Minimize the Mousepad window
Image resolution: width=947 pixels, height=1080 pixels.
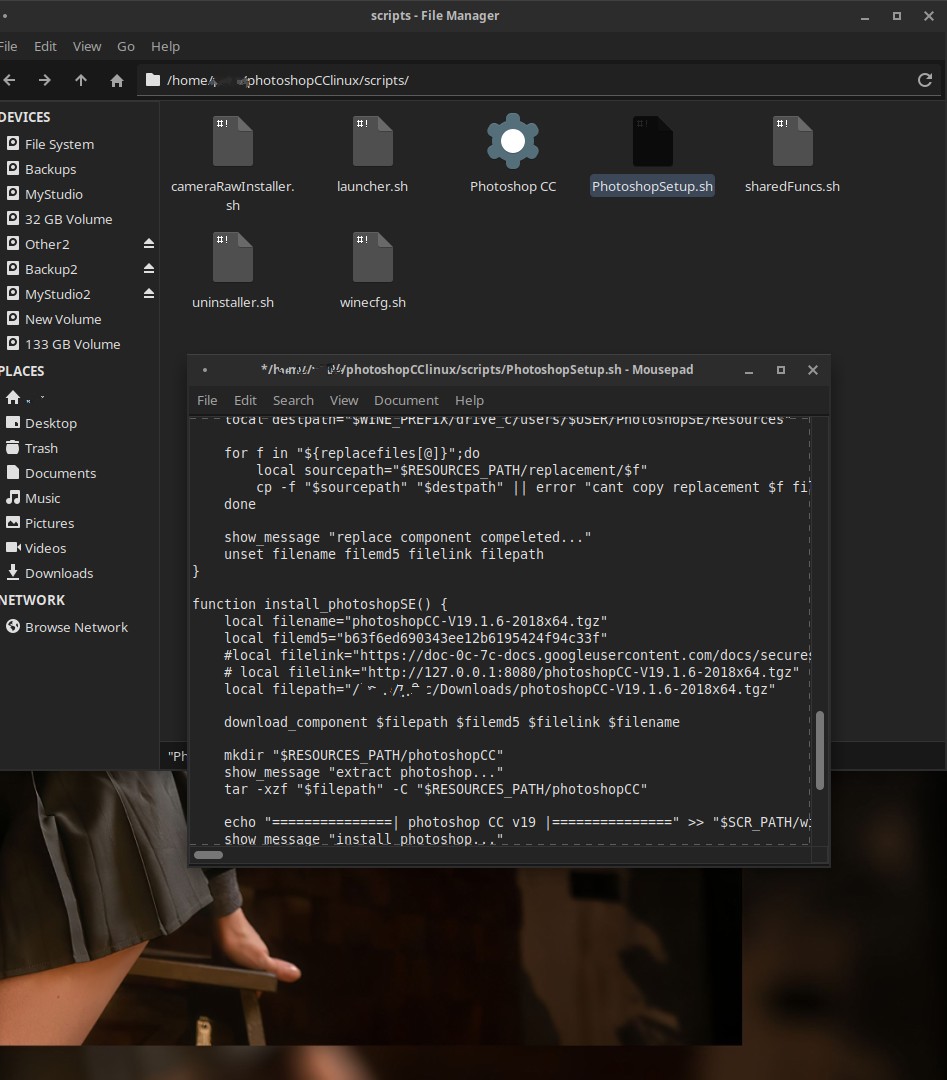[749, 370]
